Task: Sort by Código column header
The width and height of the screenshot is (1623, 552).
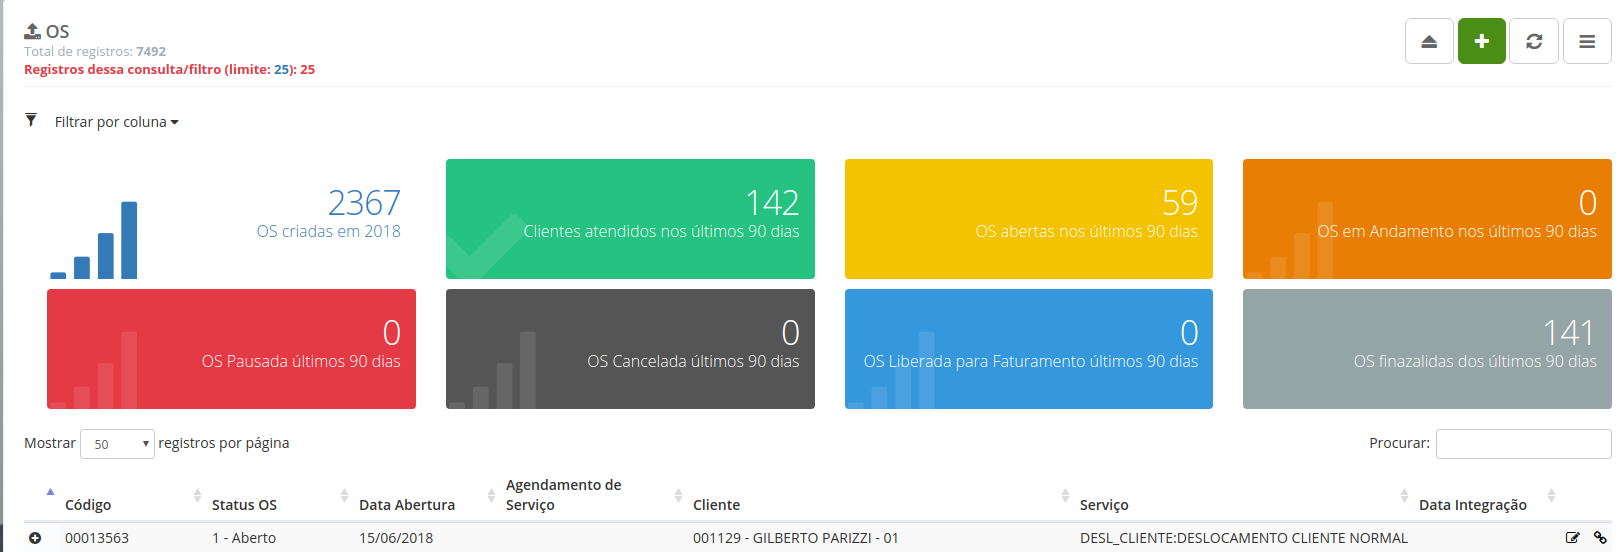Action: coord(88,505)
